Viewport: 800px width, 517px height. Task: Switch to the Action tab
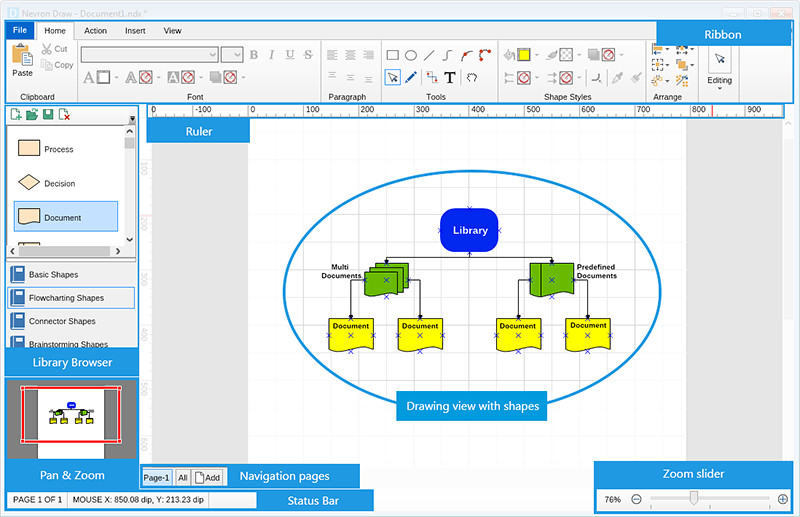coord(95,31)
